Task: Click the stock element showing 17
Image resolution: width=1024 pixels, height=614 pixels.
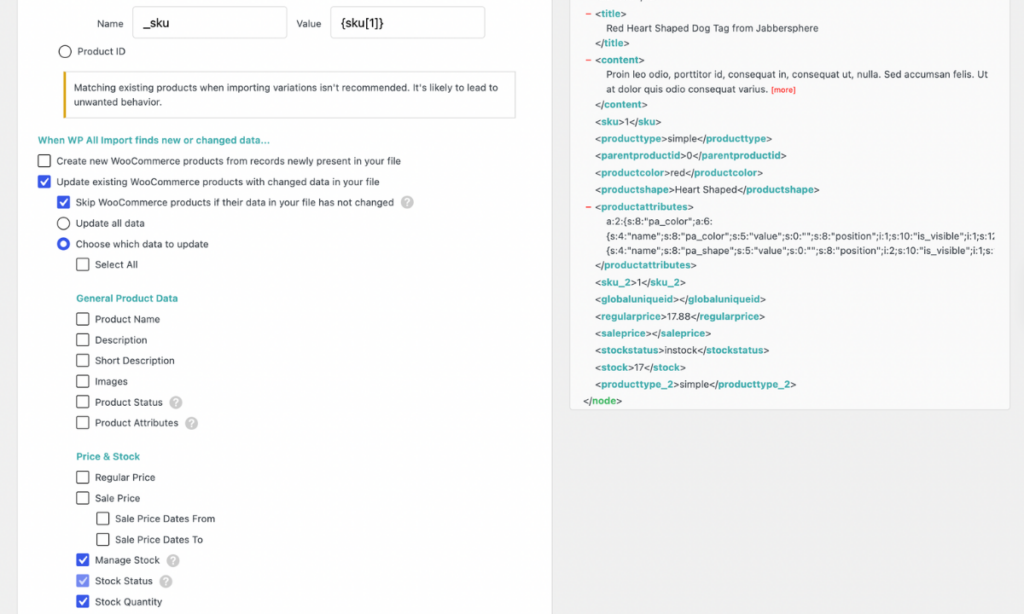Action: 640,368
